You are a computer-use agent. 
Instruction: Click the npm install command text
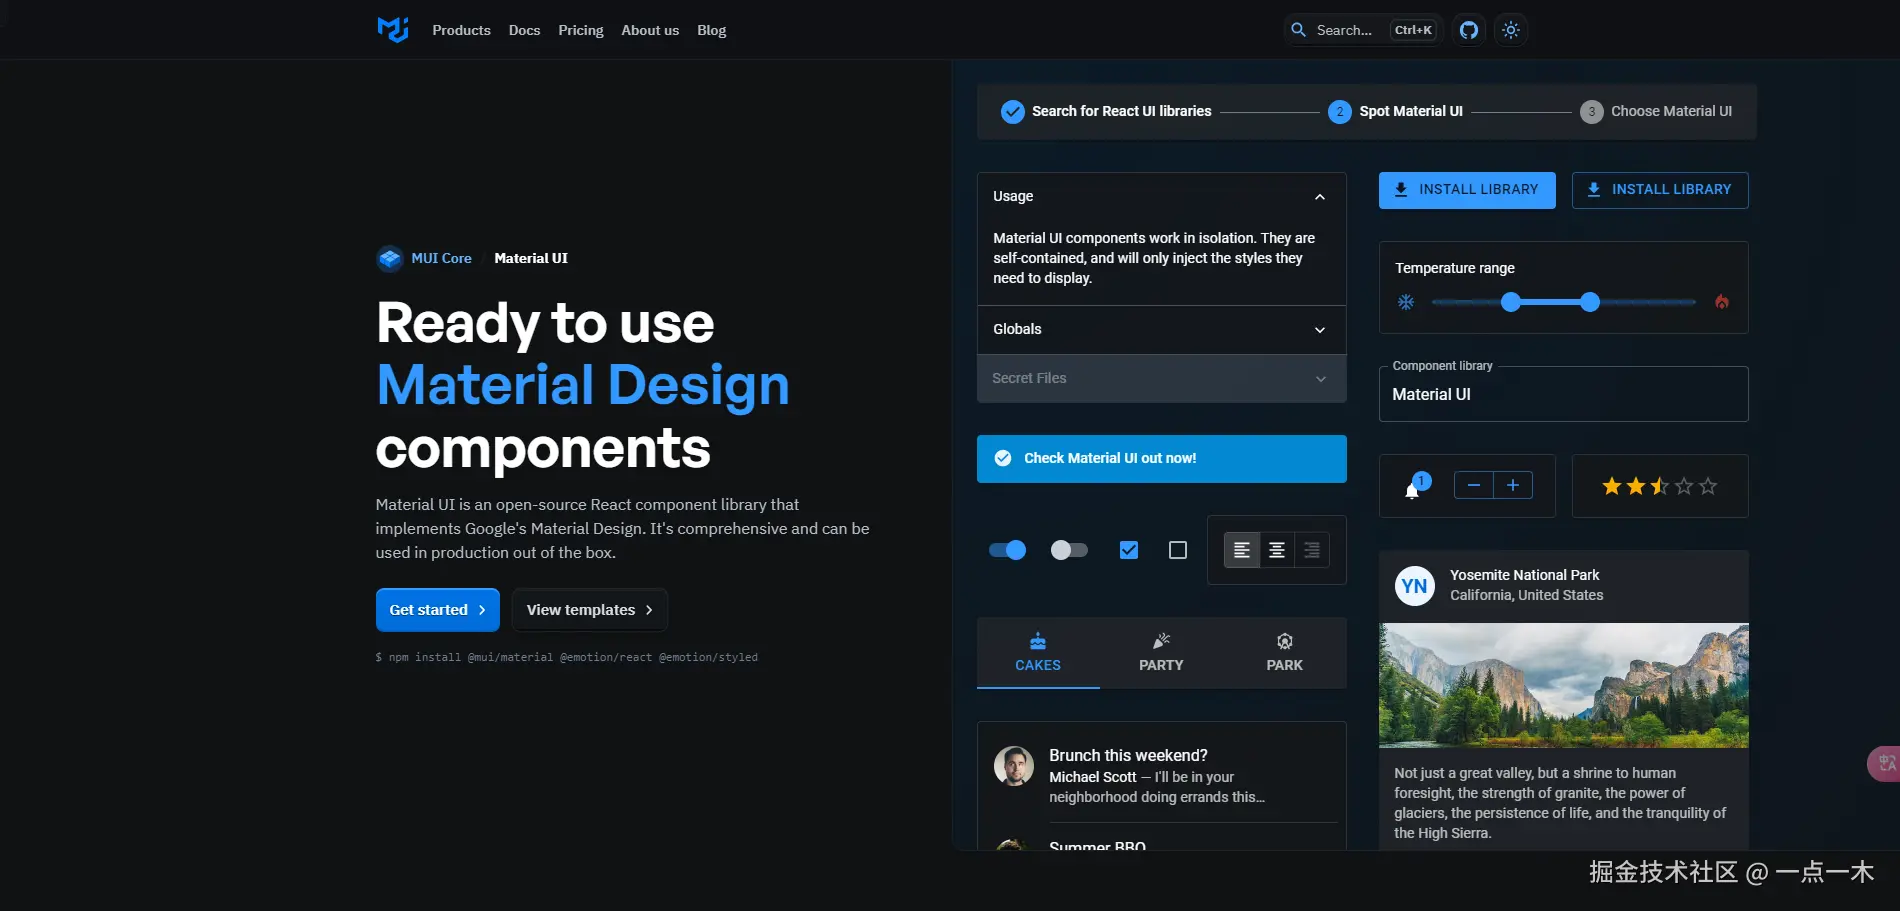(567, 658)
